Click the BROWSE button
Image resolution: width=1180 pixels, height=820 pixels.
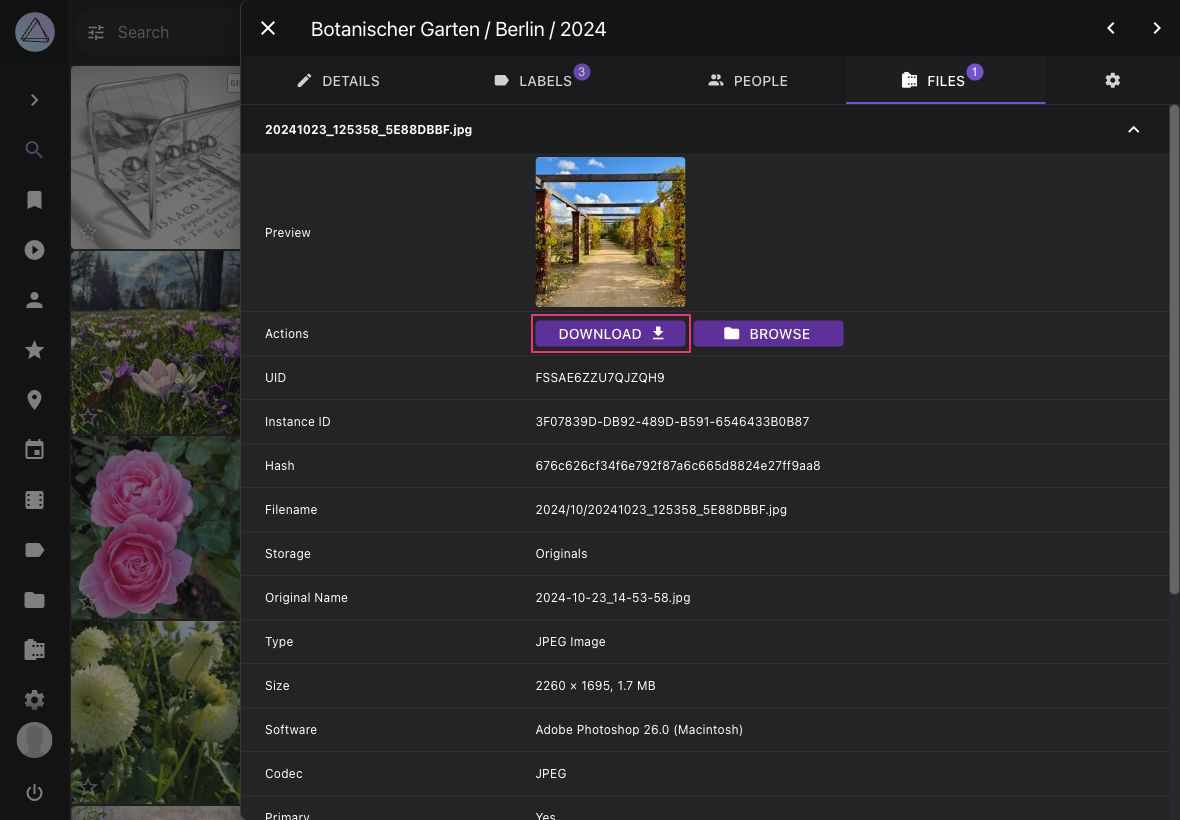[x=769, y=333]
